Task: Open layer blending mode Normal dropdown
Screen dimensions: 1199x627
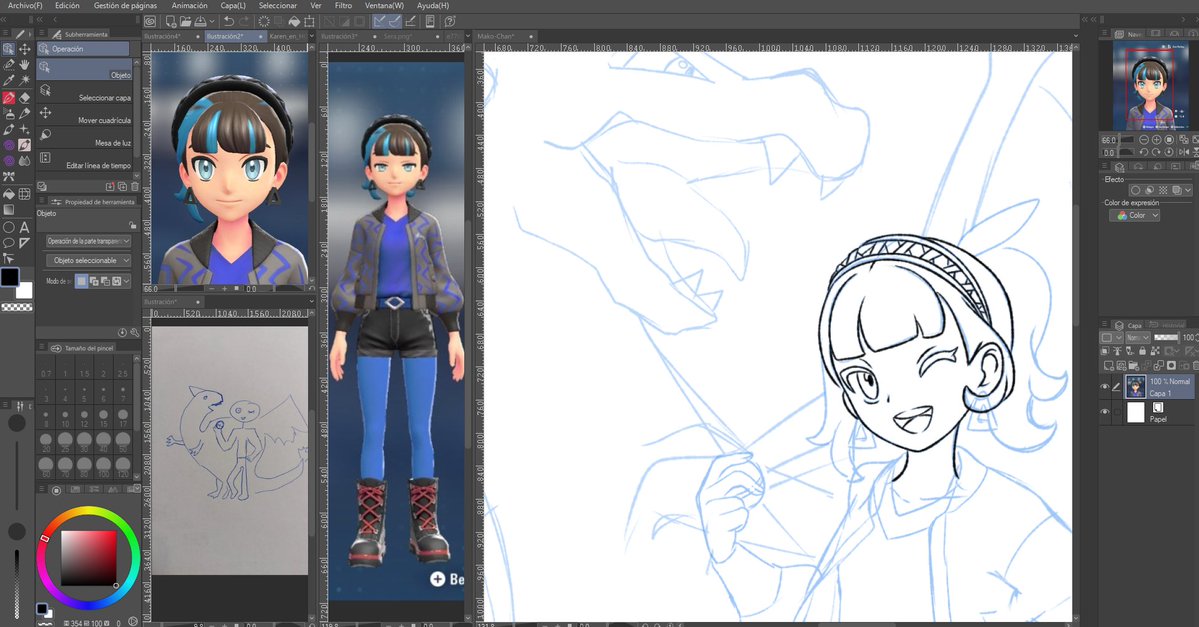Action: [x=1137, y=337]
